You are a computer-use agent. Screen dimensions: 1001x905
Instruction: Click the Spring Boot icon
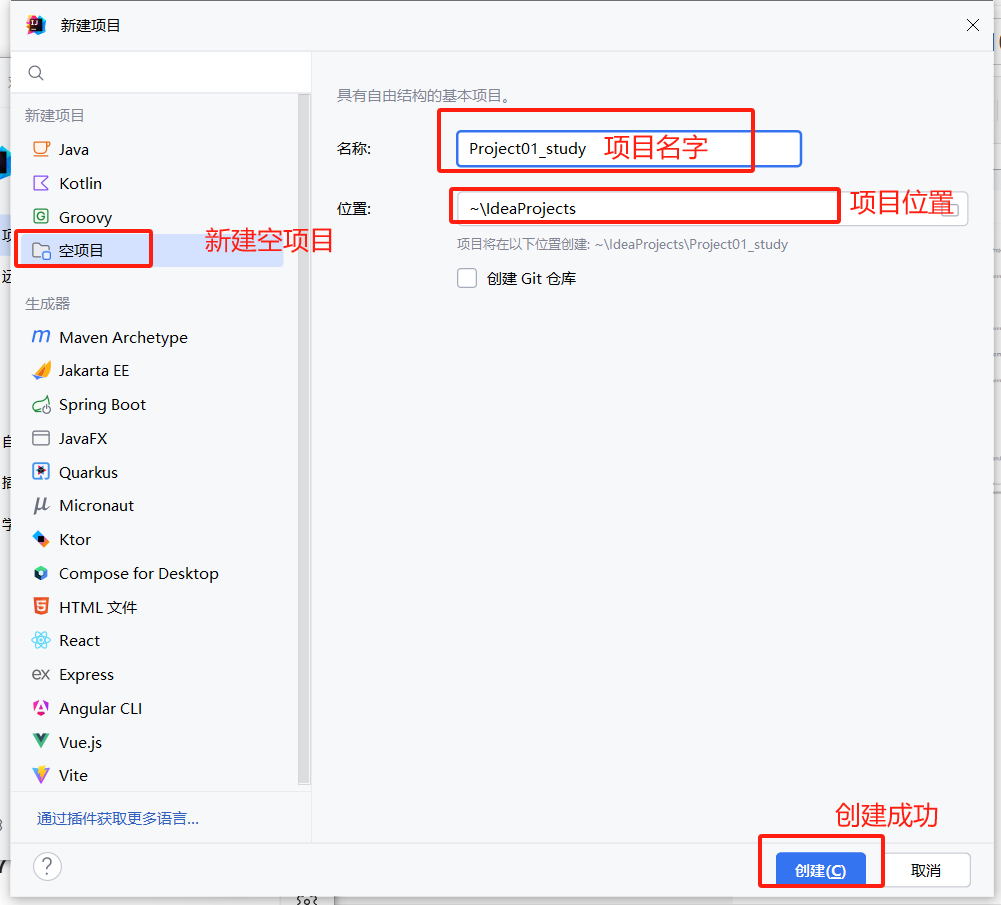pos(41,405)
